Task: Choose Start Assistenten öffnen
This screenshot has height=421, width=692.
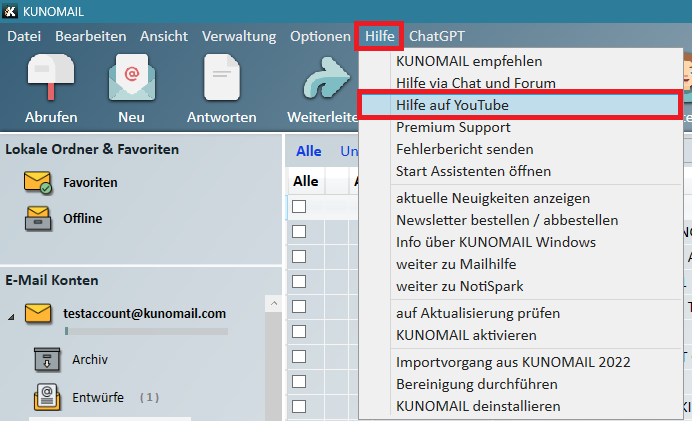Action: [x=521, y=171]
